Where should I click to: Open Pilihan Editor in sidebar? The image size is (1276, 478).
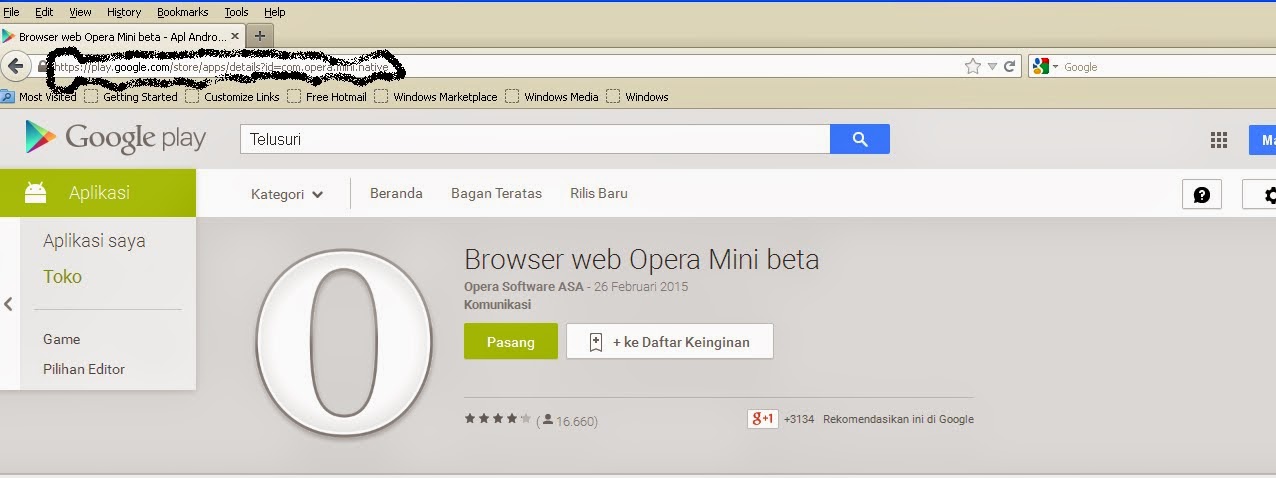click(x=84, y=369)
